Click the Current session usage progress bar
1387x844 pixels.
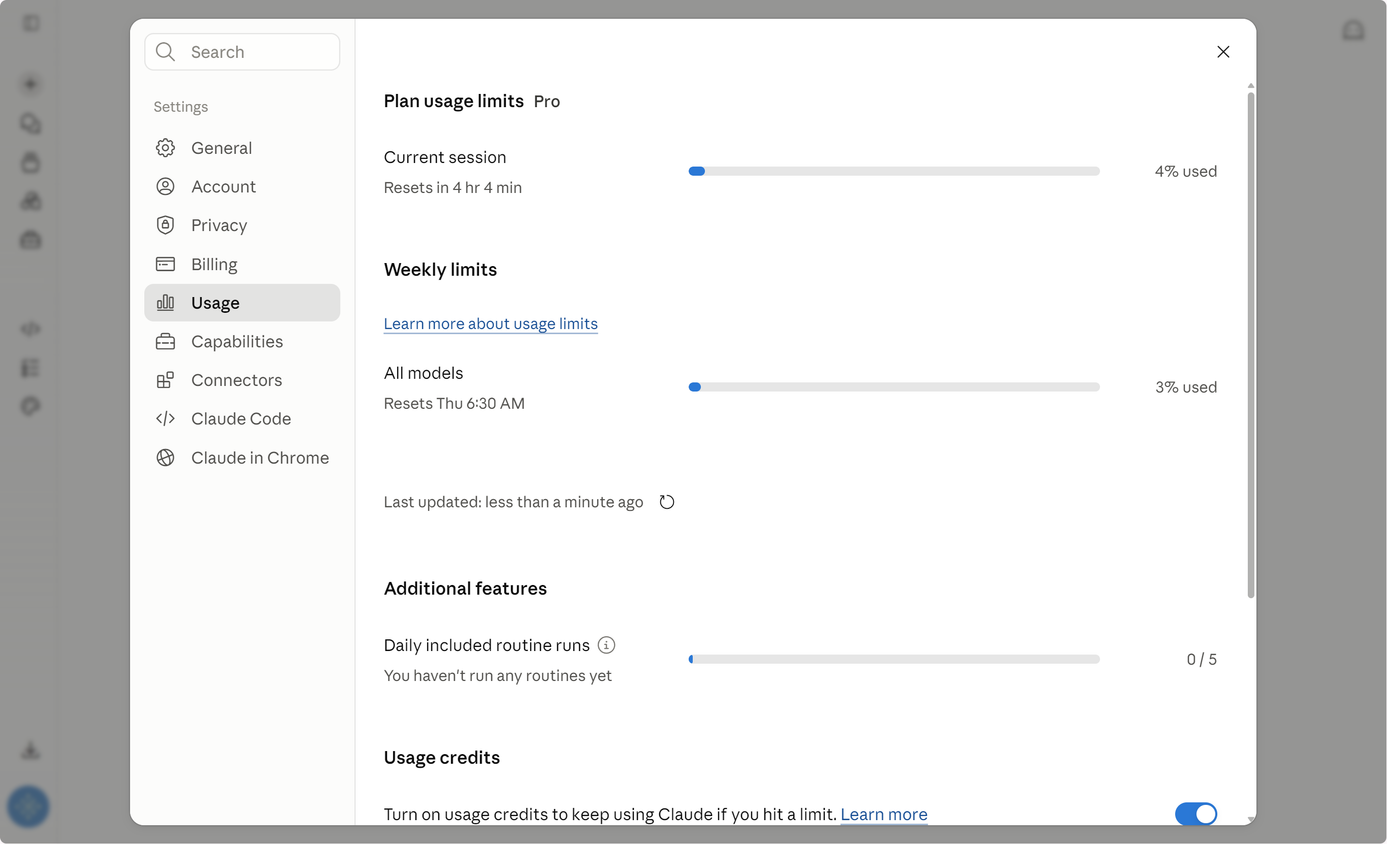[x=894, y=171]
